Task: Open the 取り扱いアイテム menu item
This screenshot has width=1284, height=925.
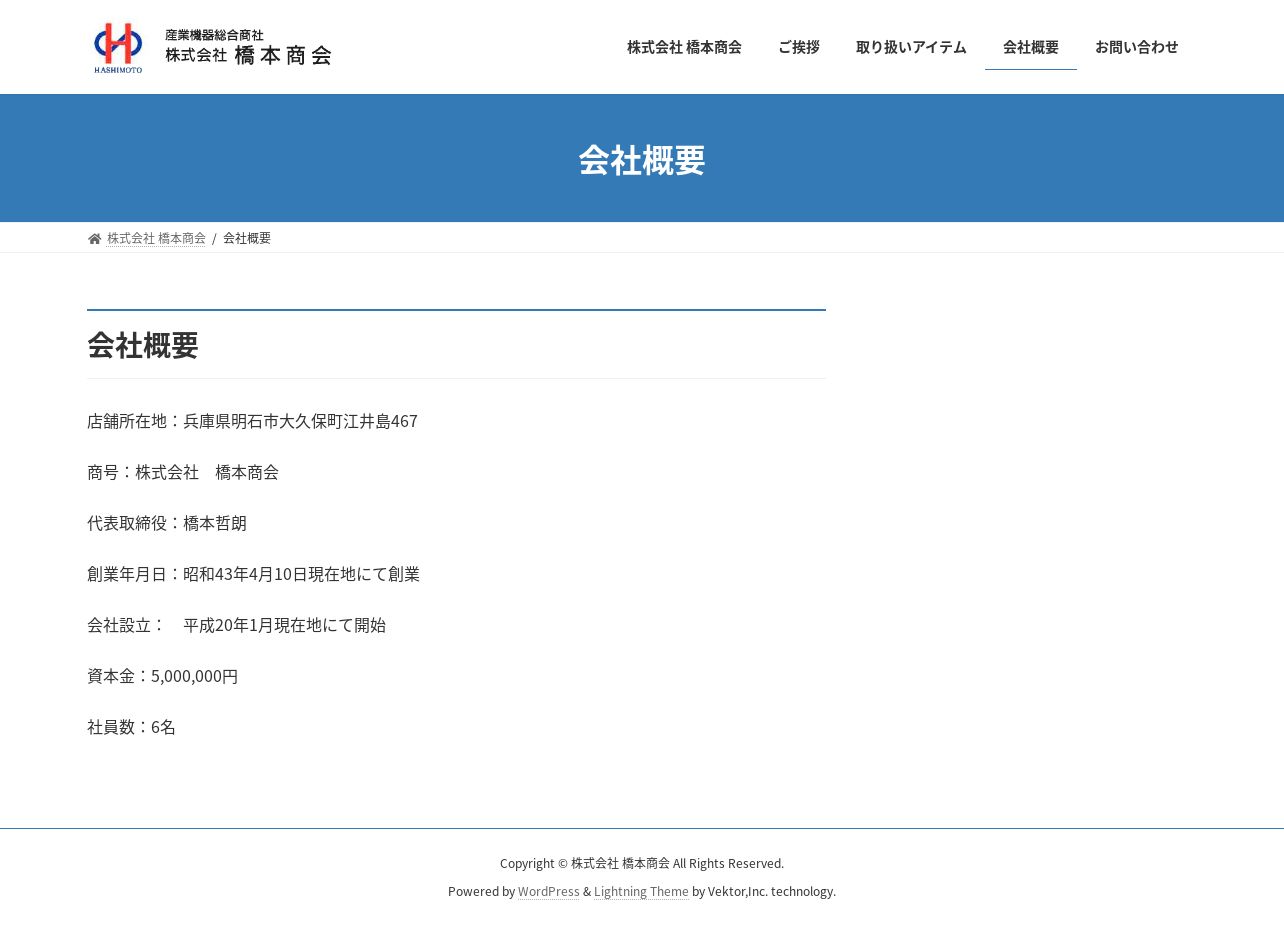Action: [x=911, y=47]
